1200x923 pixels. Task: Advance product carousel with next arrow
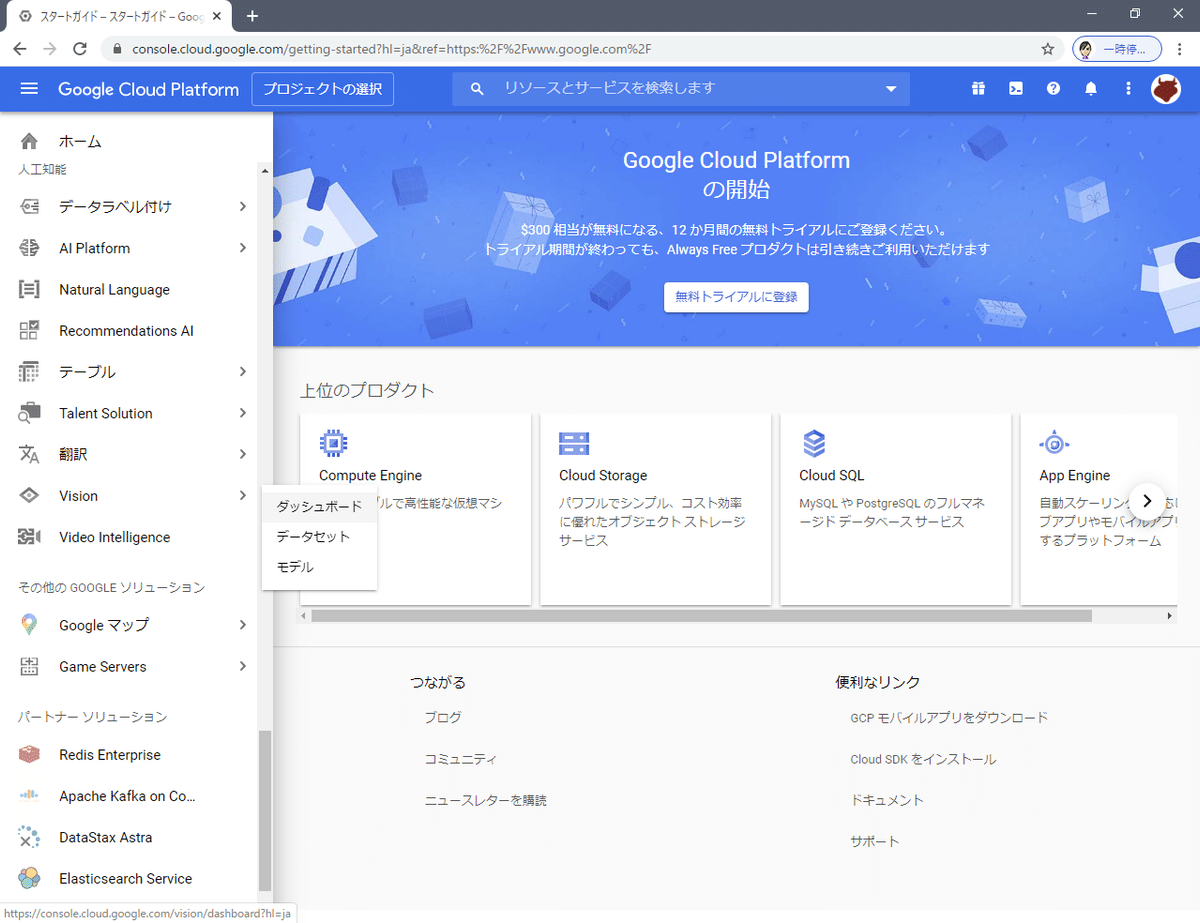[x=1147, y=501]
